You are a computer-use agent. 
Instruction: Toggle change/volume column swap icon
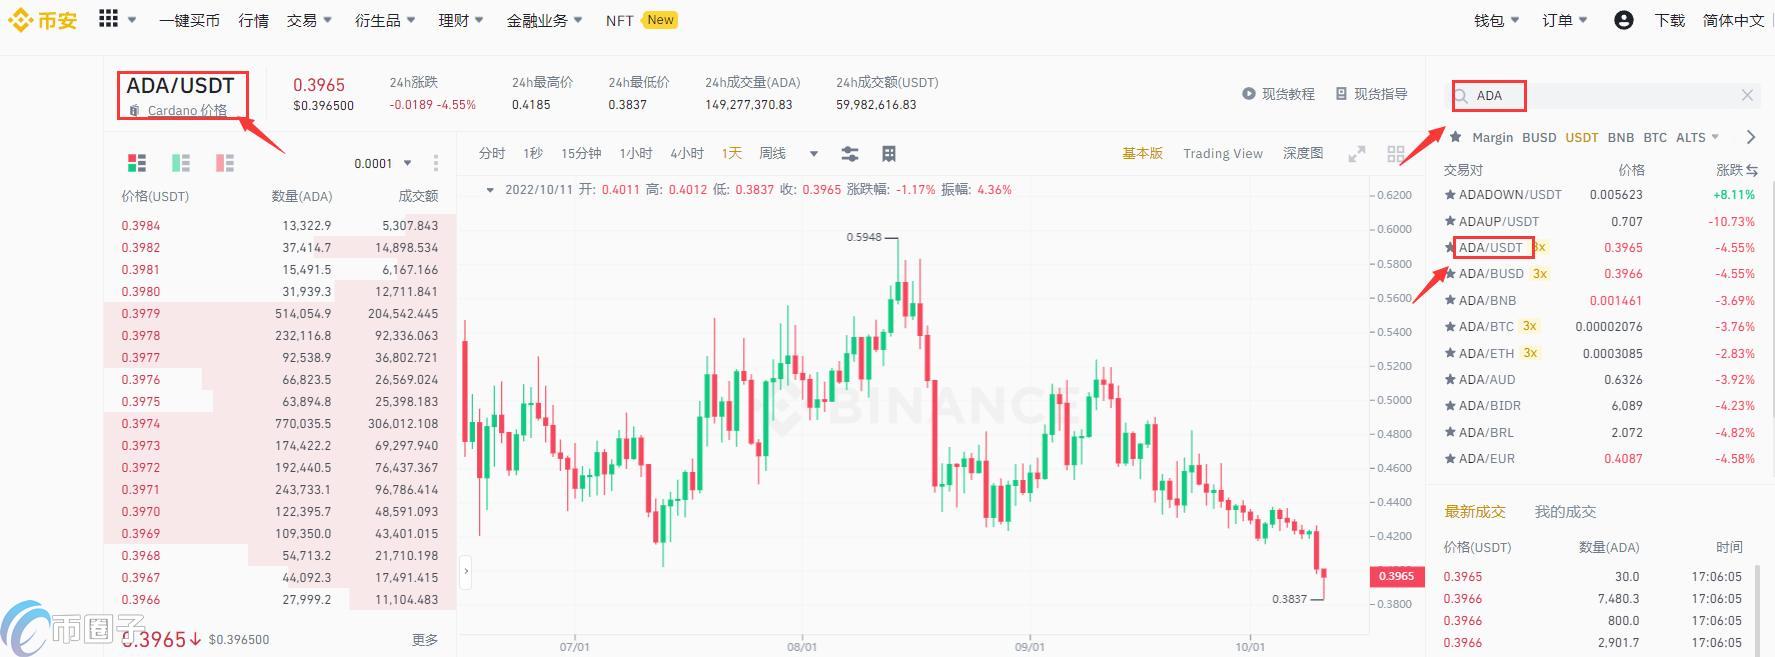tap(1752, 170)
